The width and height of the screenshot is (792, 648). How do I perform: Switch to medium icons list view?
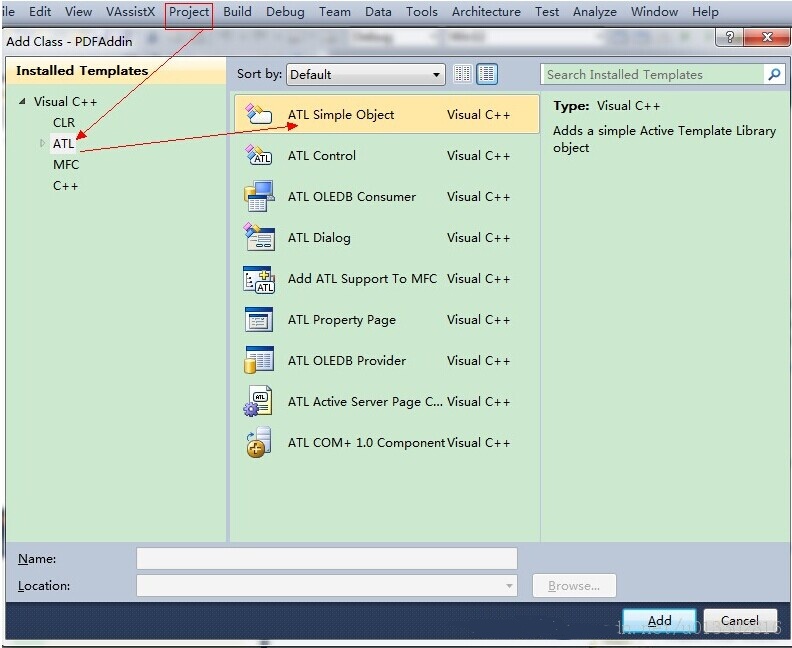coord(486,74)
